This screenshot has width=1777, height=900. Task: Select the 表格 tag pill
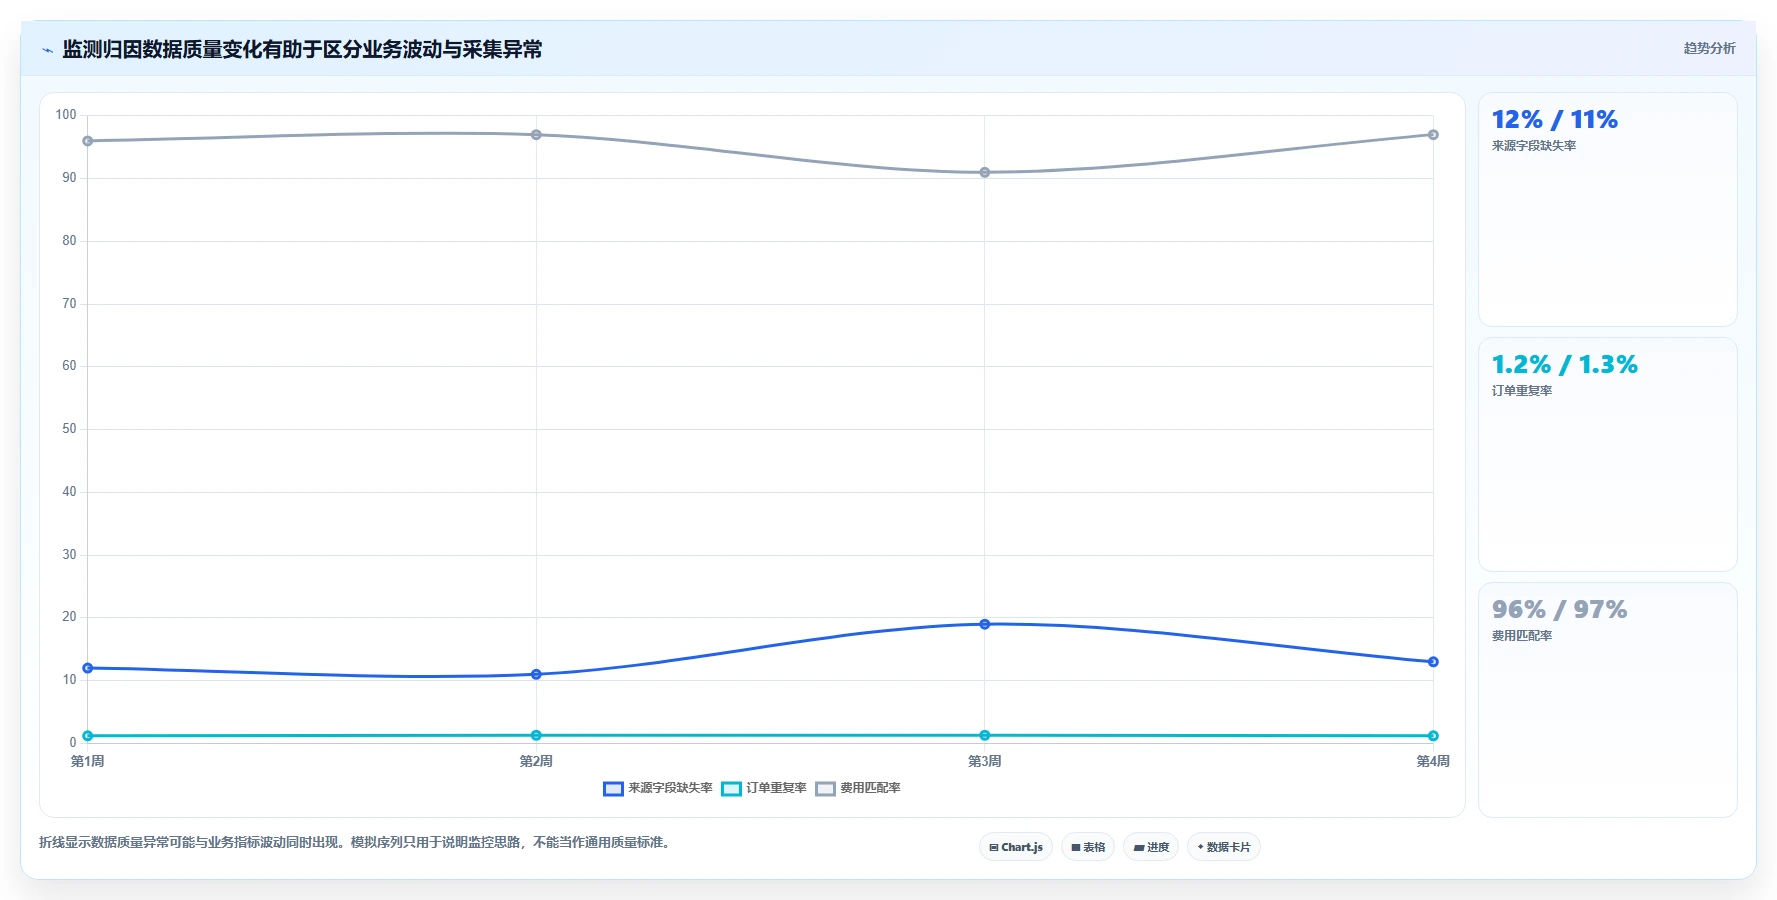pos(1088,847)
